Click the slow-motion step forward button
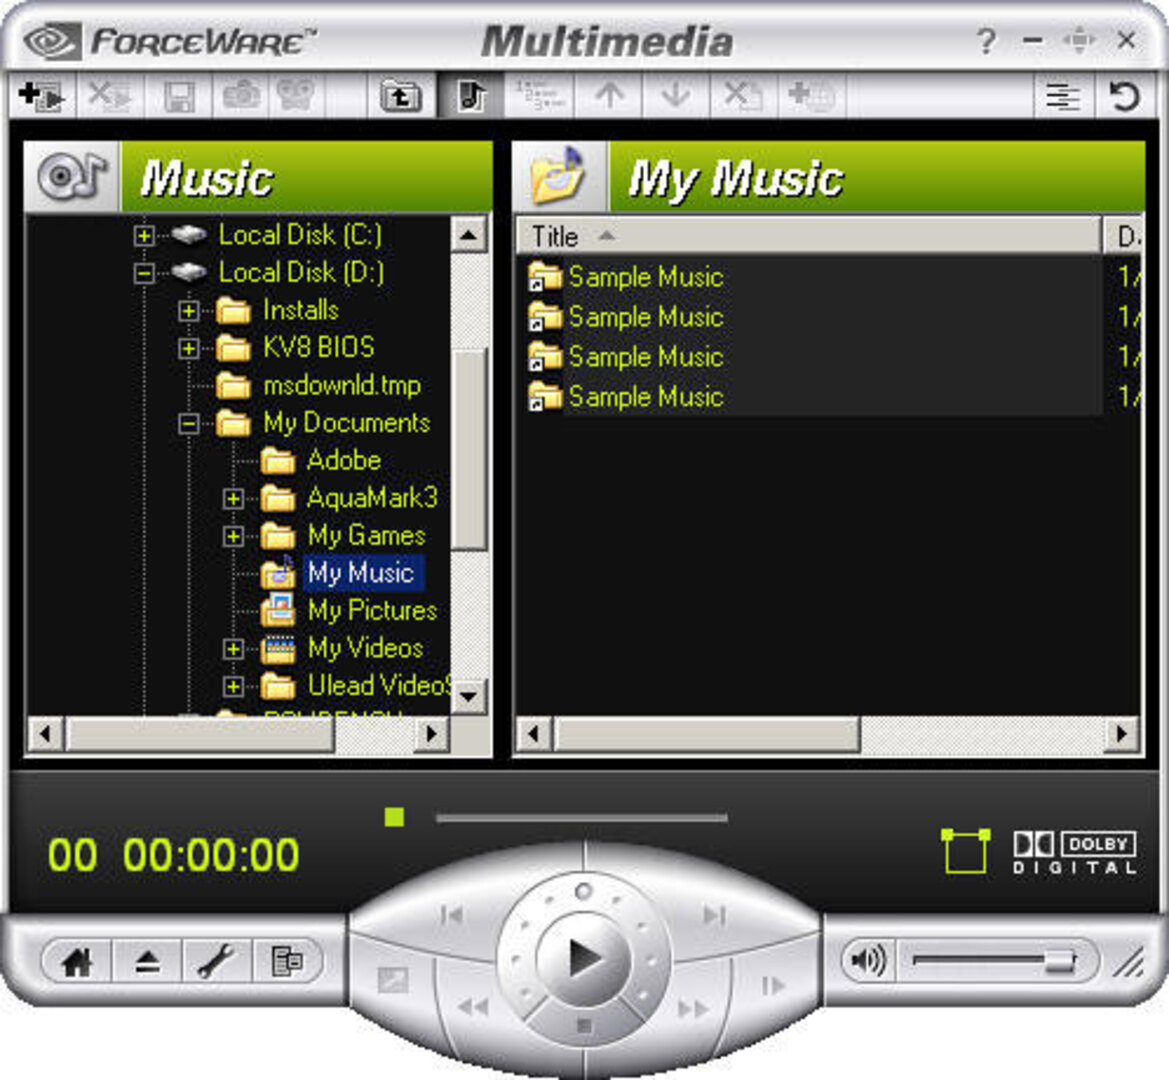Screen dimensions: 1169x1080 tap(772, 985)
